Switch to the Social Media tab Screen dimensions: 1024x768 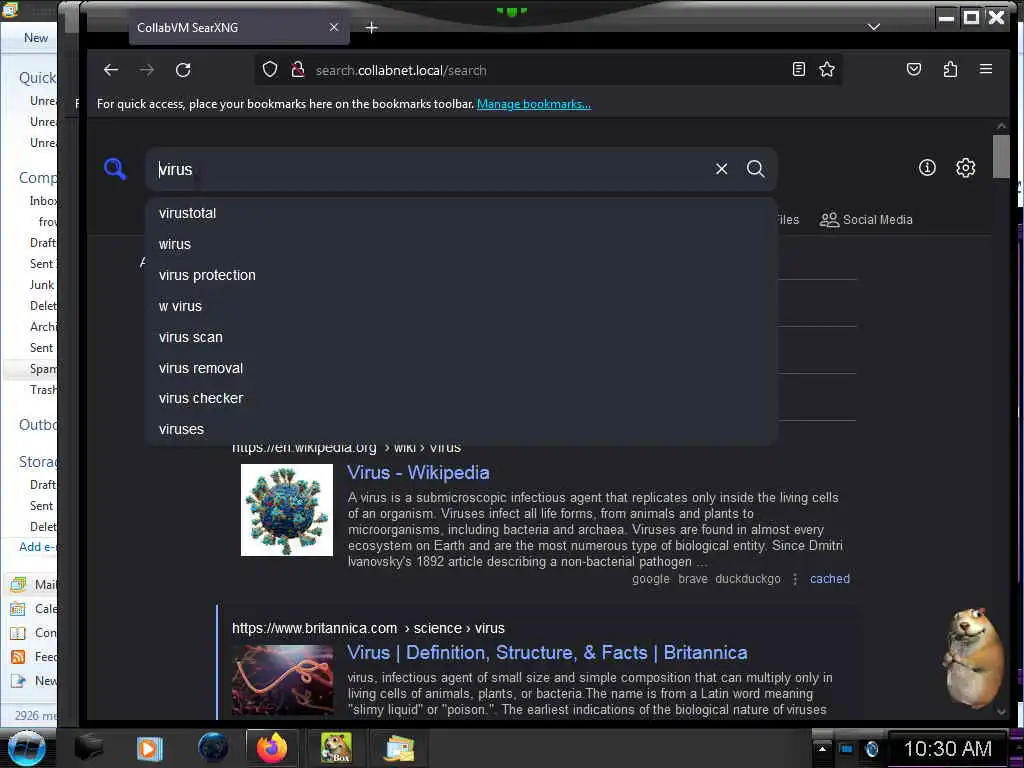(866, 219)
